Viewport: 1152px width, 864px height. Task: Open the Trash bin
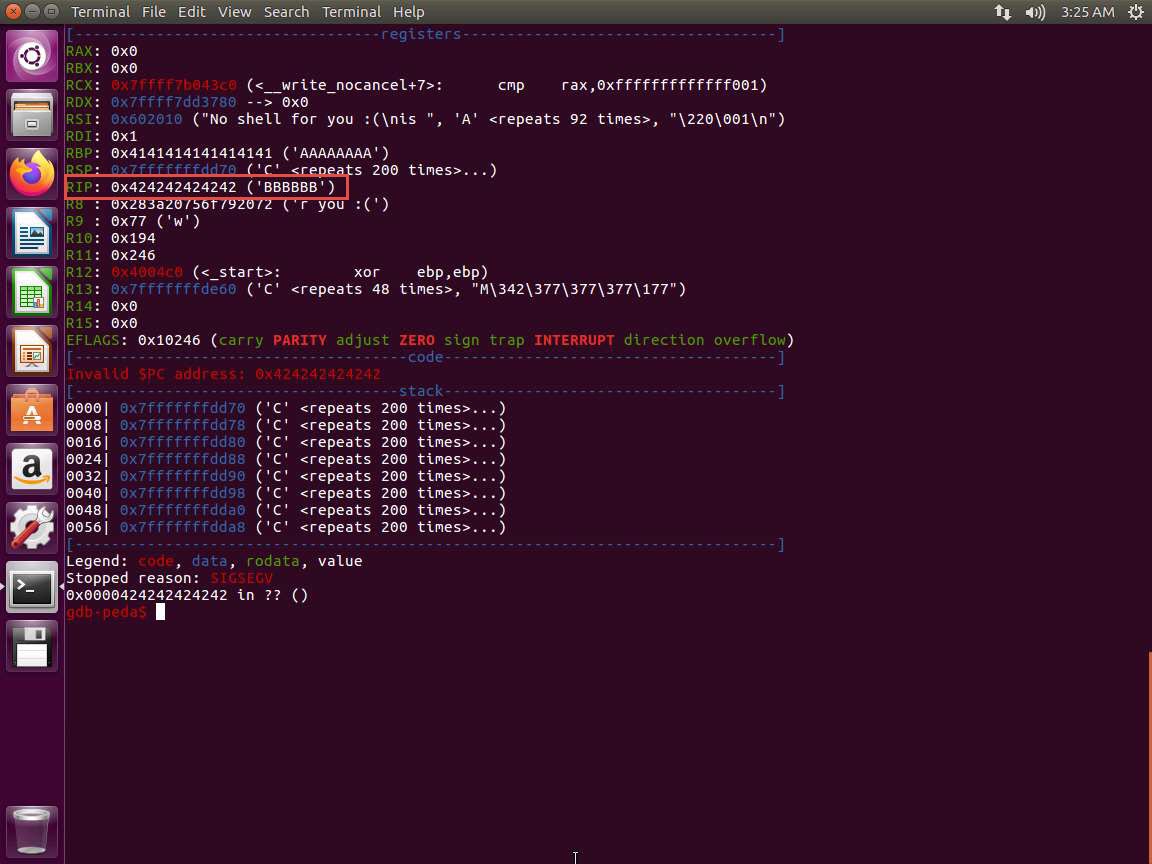(x=32, y=830)
